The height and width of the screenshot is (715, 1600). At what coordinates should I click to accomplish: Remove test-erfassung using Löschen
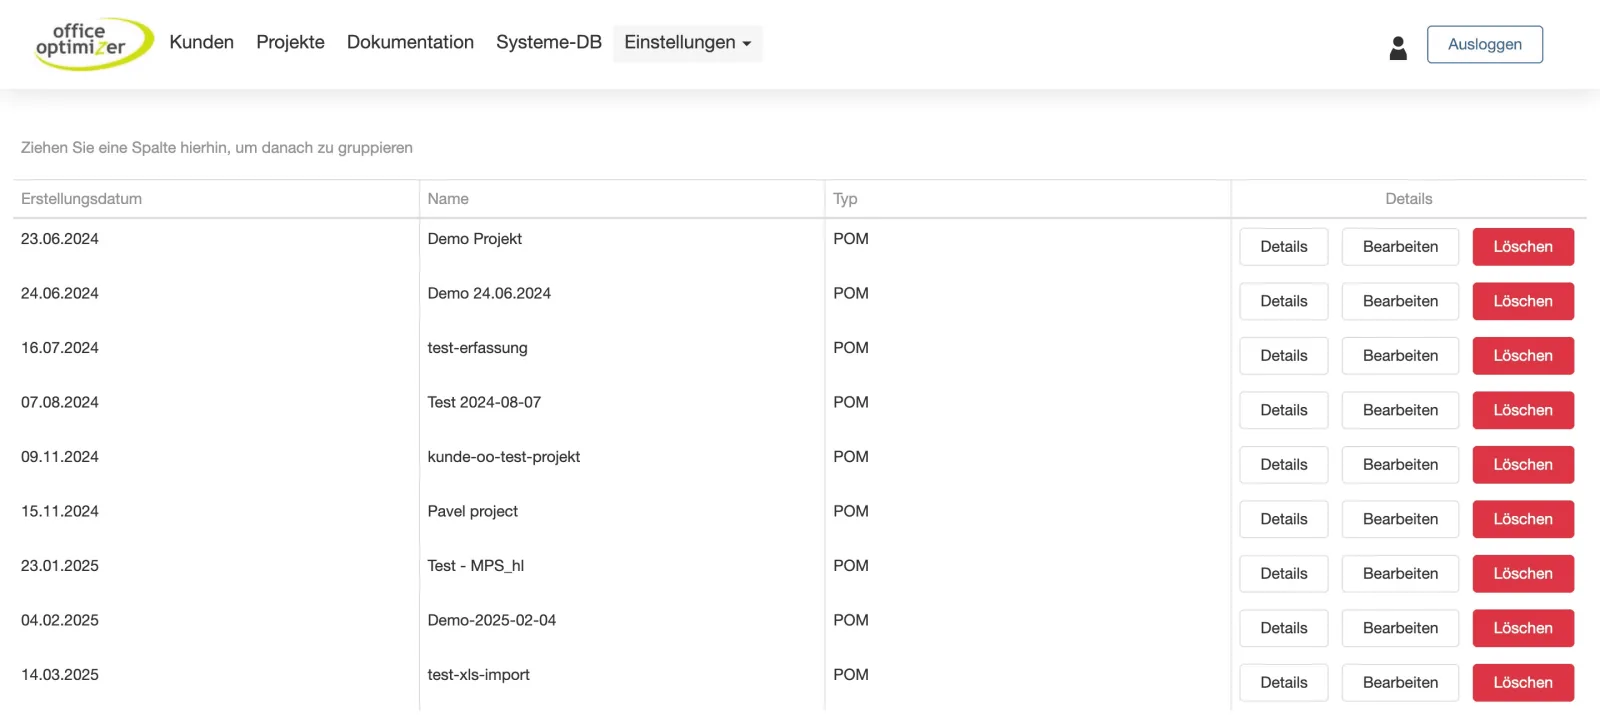pos(1523,356)
